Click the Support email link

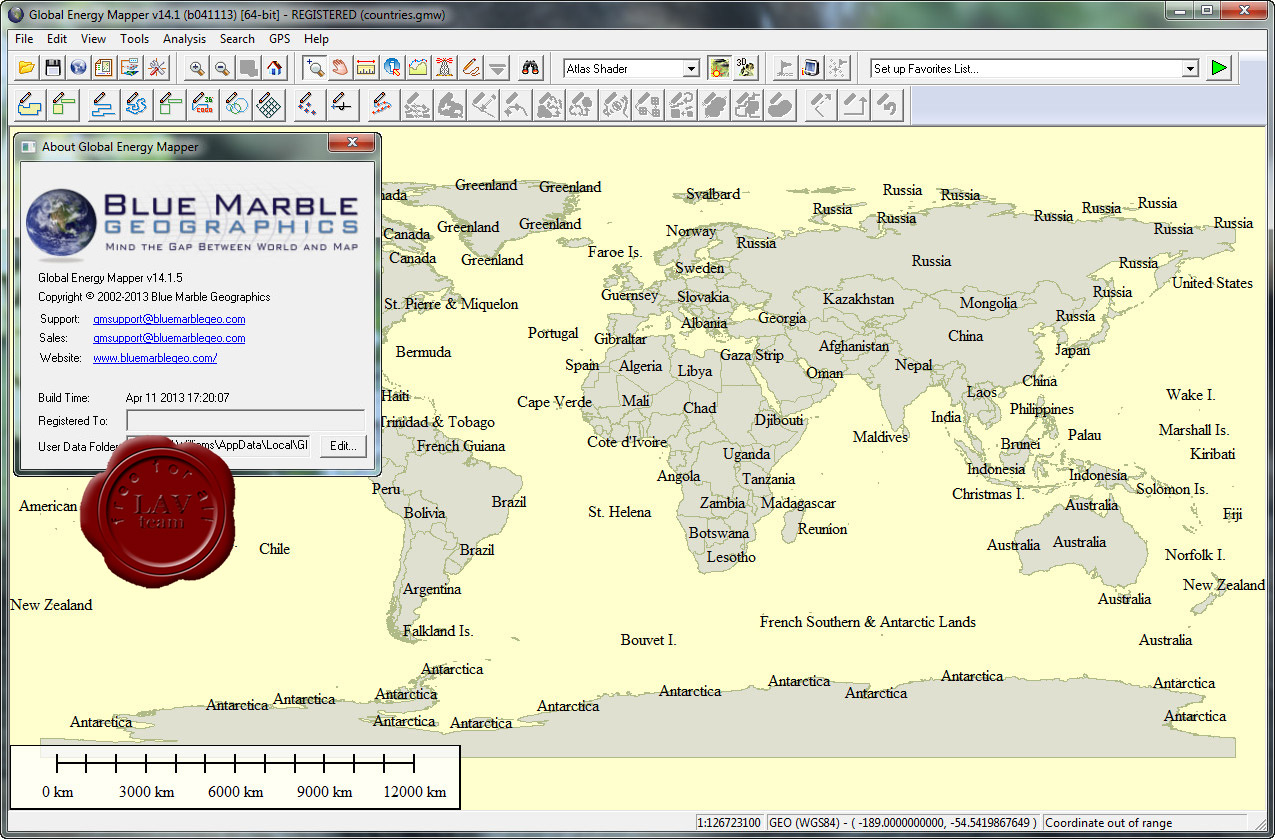pos(169,319)
